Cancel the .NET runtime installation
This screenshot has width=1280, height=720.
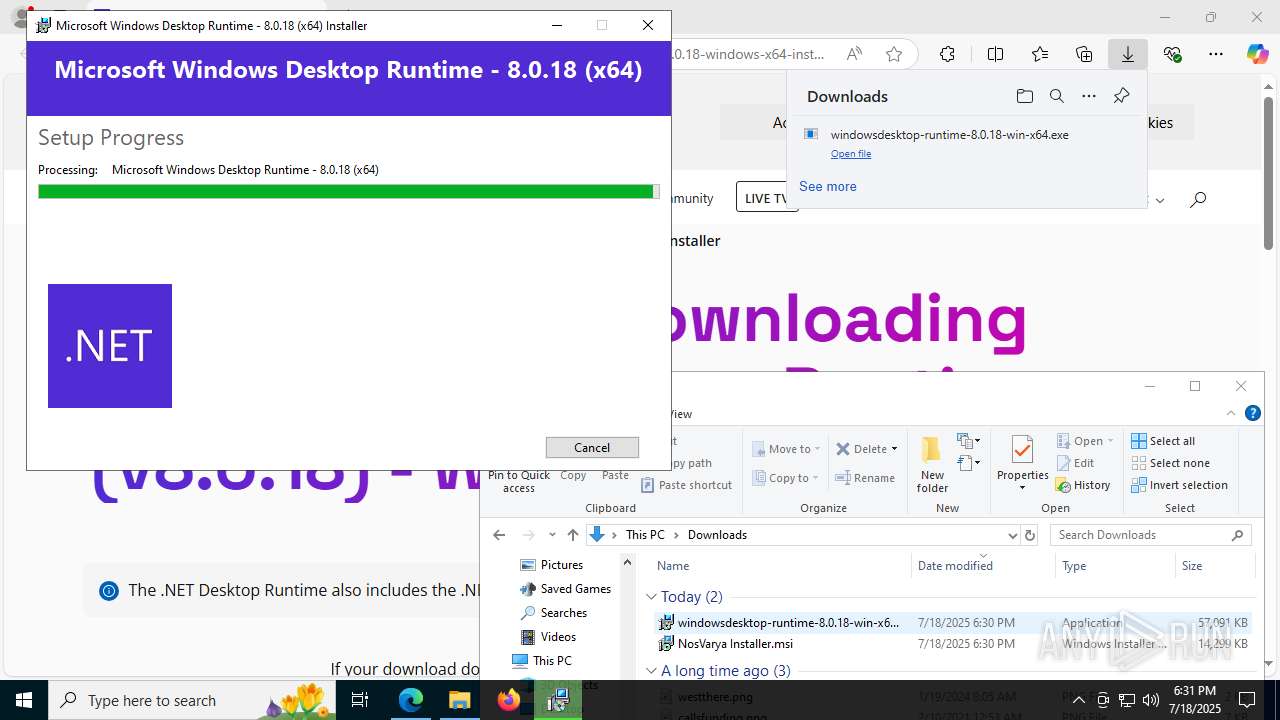click(592, 447)
